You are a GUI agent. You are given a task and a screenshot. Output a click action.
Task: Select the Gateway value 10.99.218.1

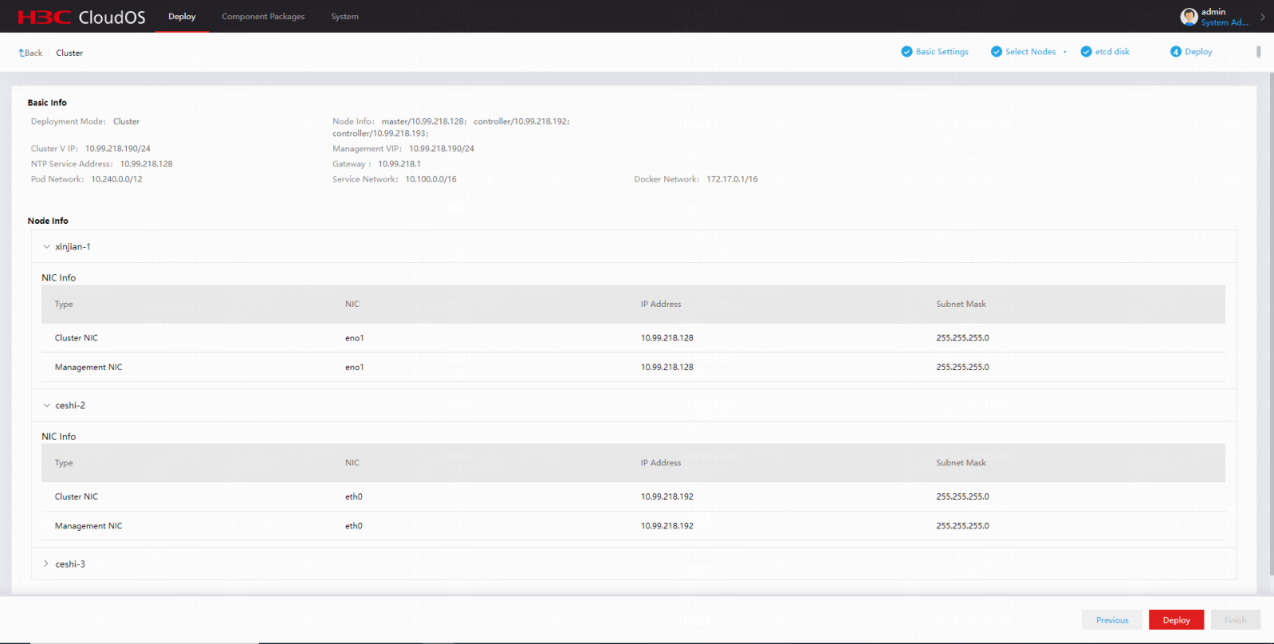(x=400, y=164)
